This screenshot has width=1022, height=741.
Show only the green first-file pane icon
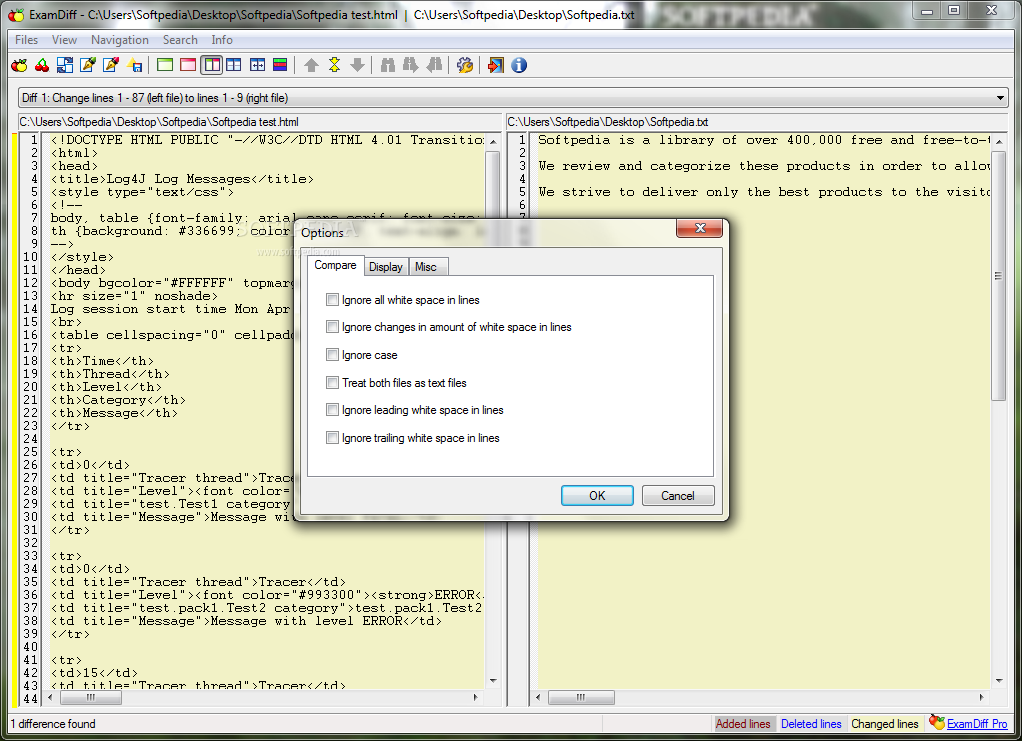(166, 65)
